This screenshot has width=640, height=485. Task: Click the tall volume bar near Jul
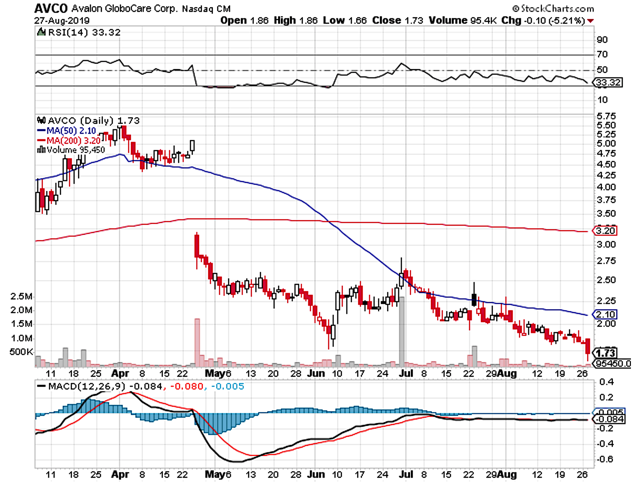[x=402, y=331]
